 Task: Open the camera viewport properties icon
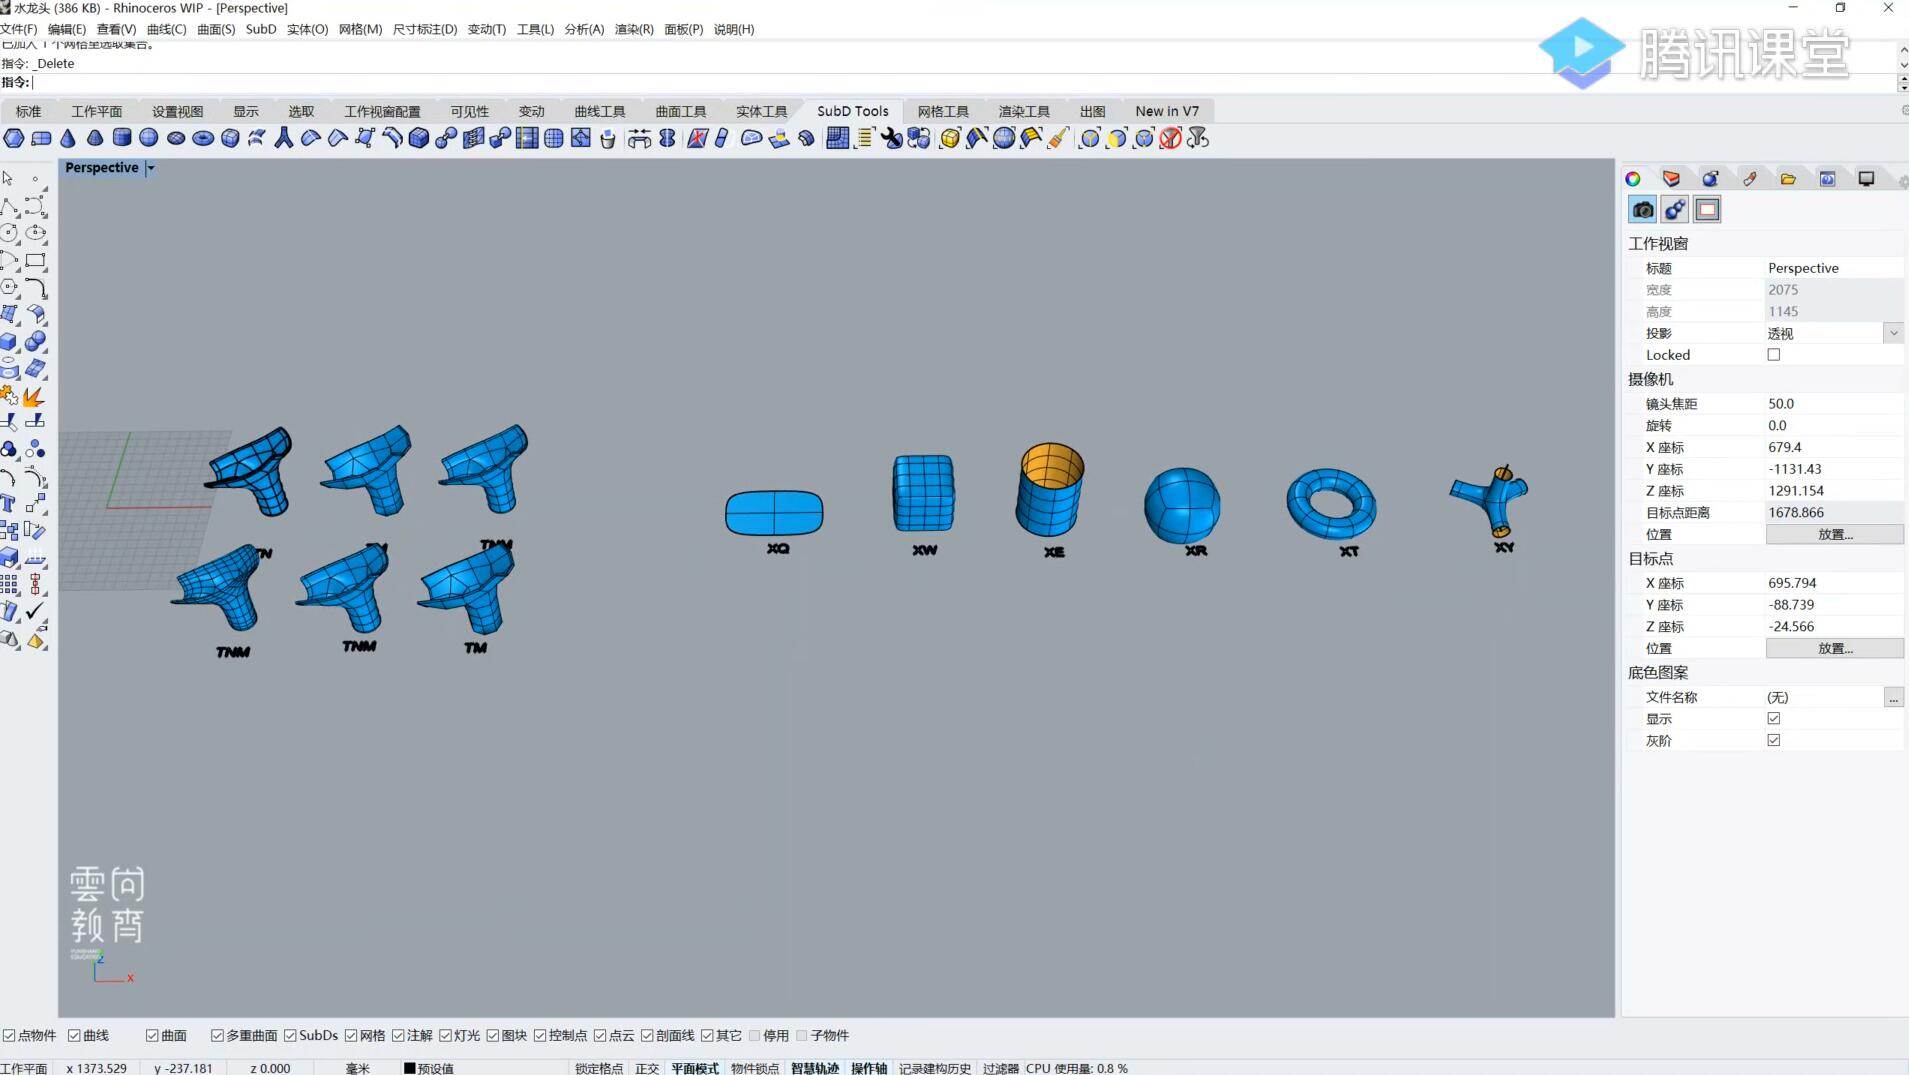(x=1643, y=210)
